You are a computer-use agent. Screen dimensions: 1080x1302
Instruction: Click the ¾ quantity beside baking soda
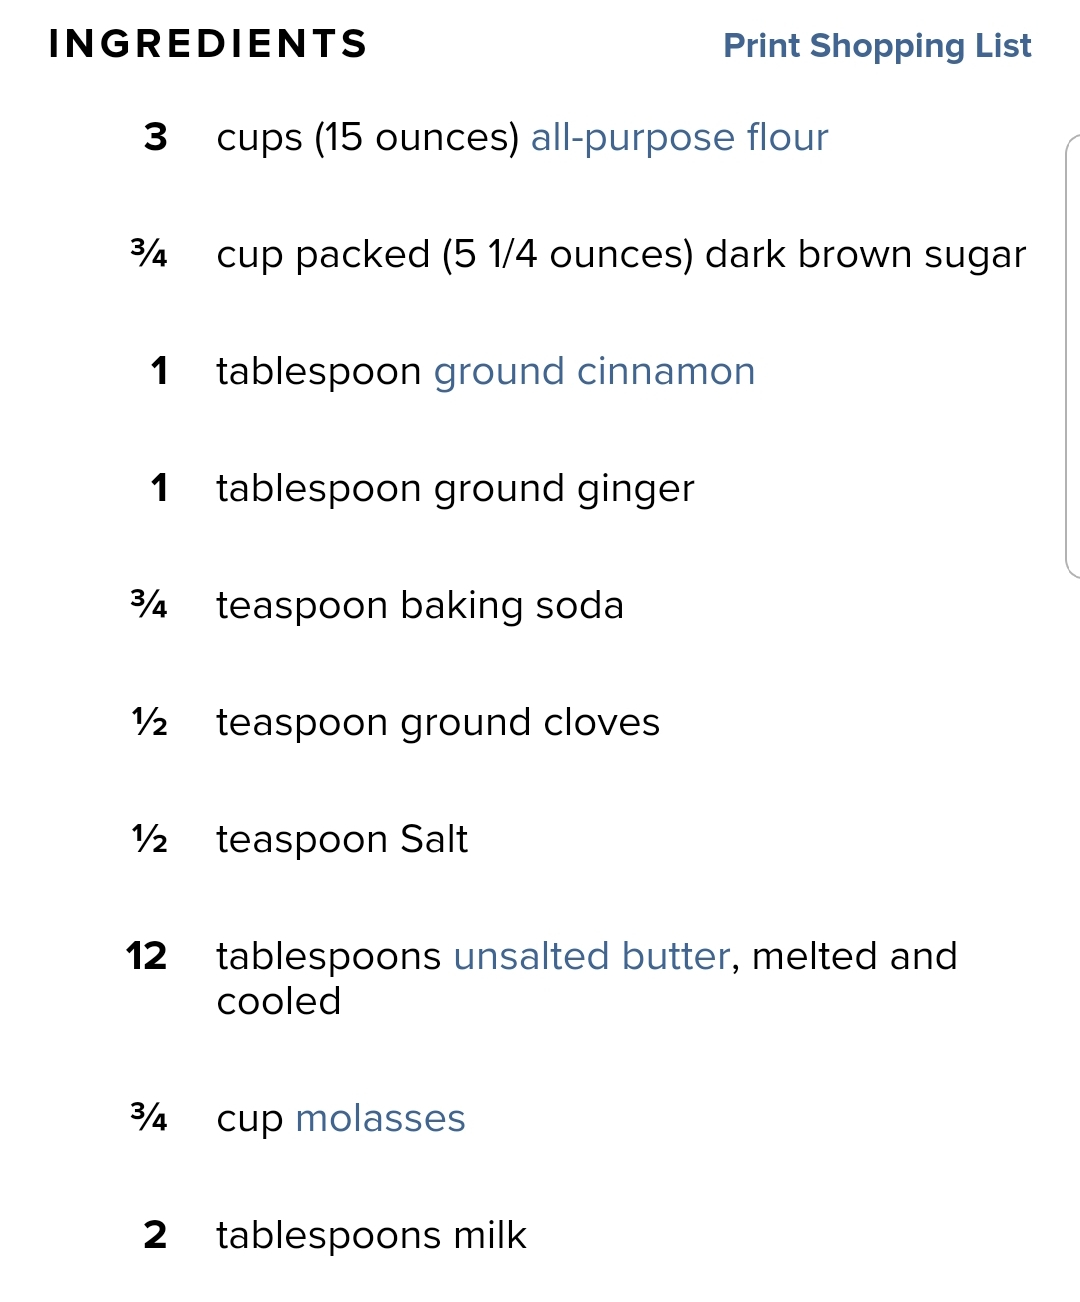click(x=149, y=604)
